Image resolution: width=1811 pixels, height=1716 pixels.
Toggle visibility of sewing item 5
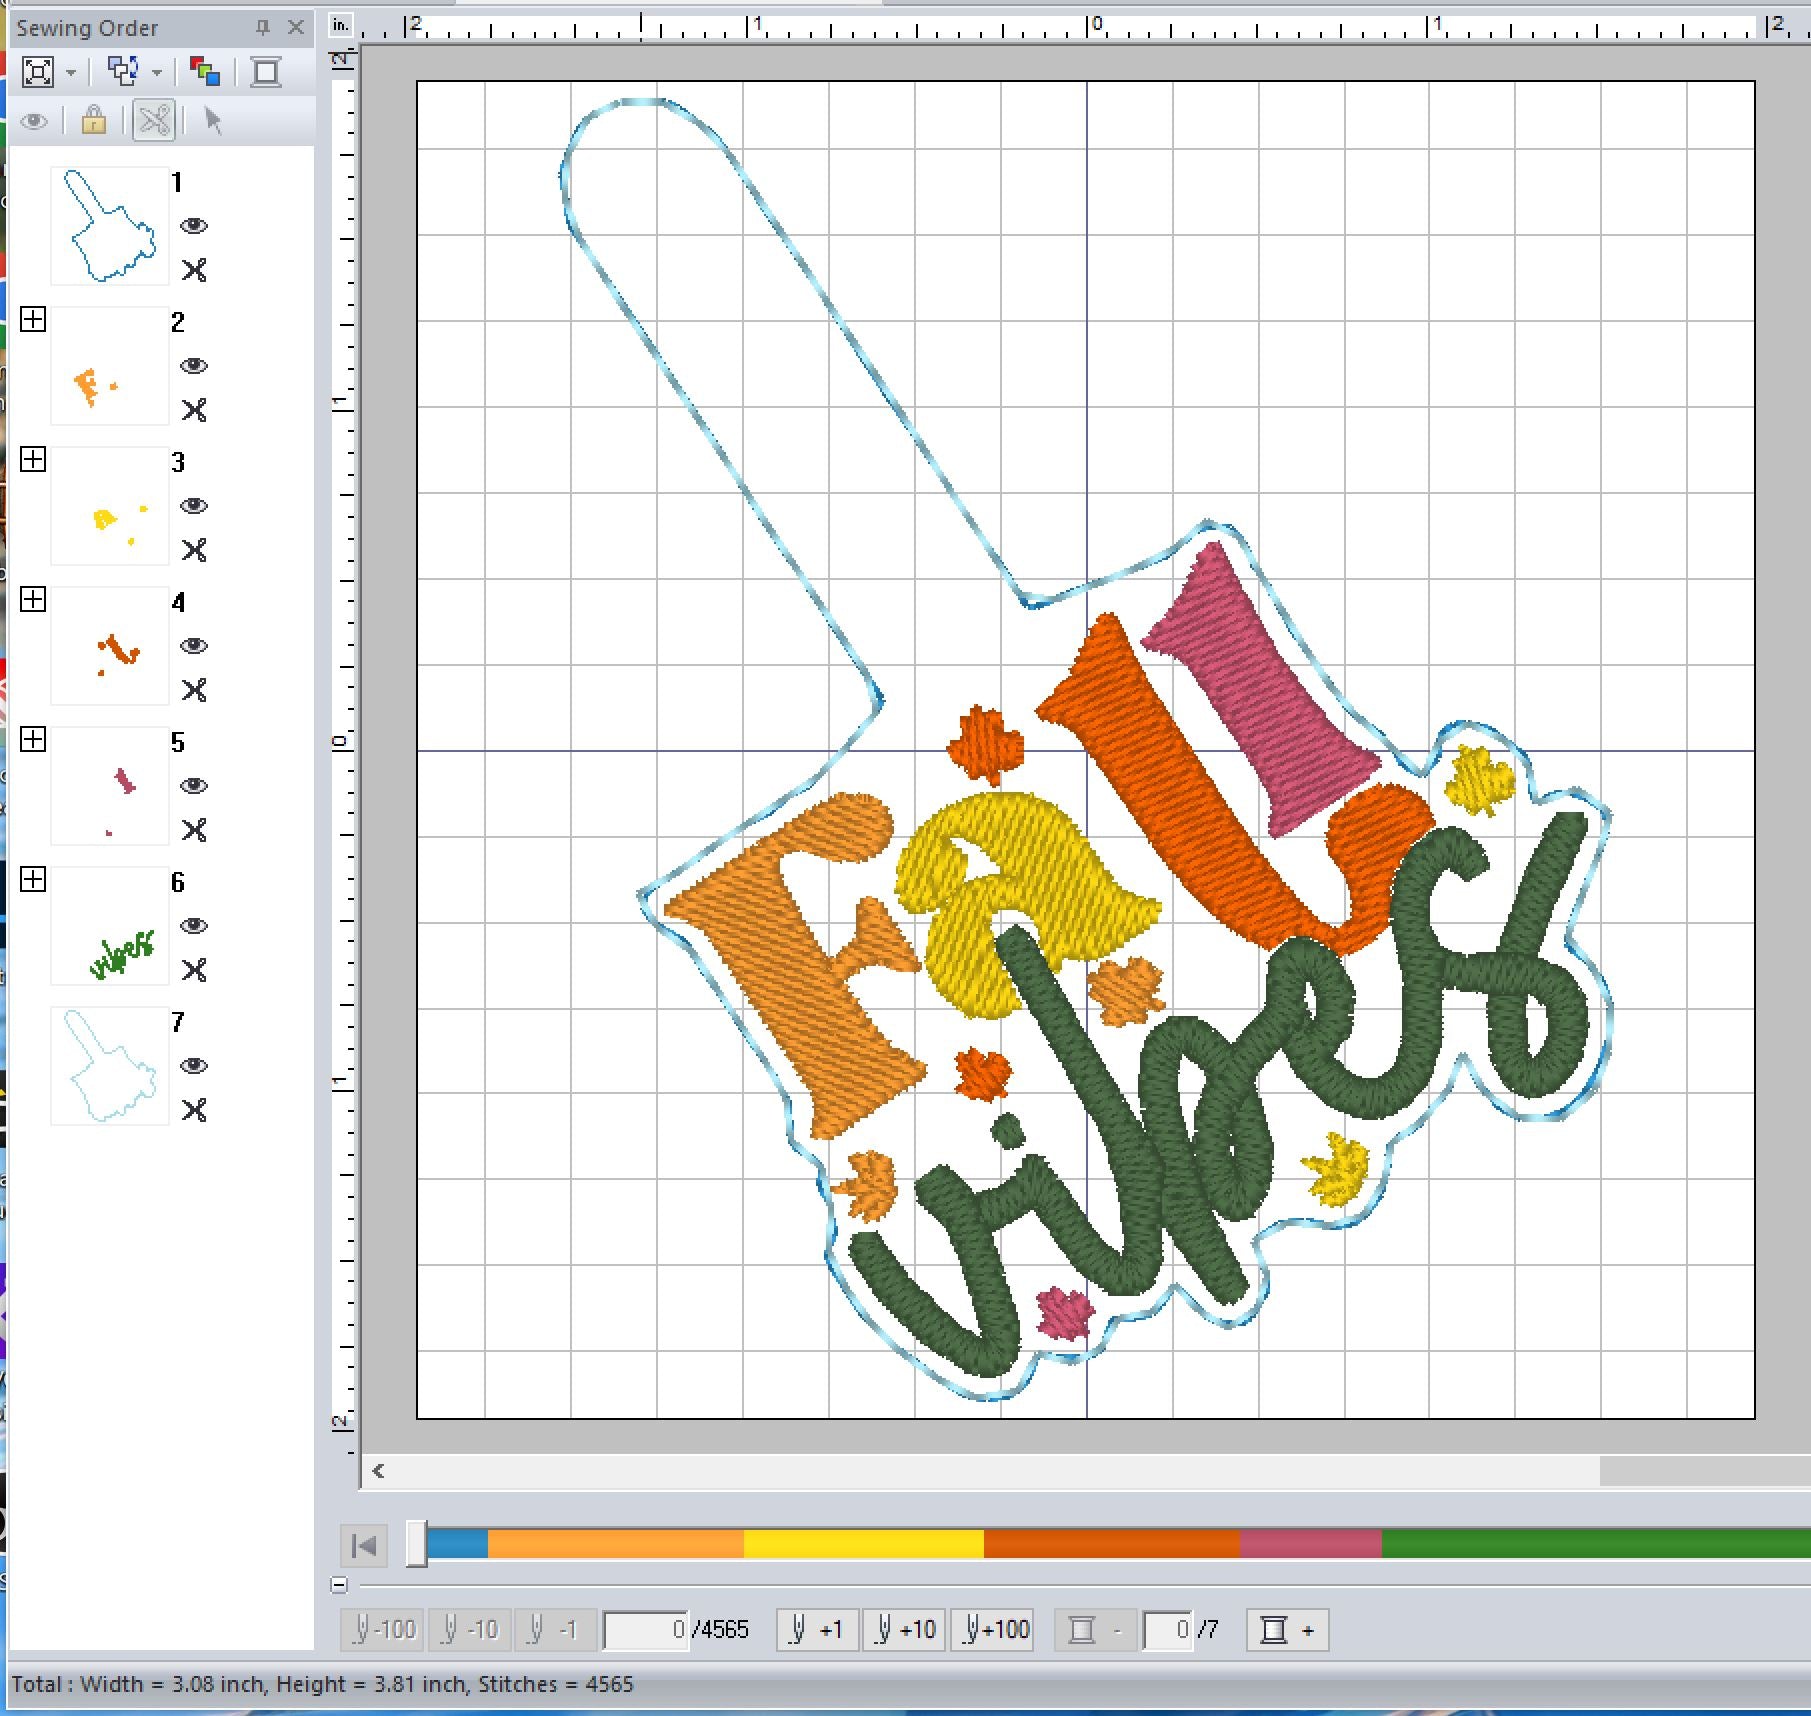(194, 786)
